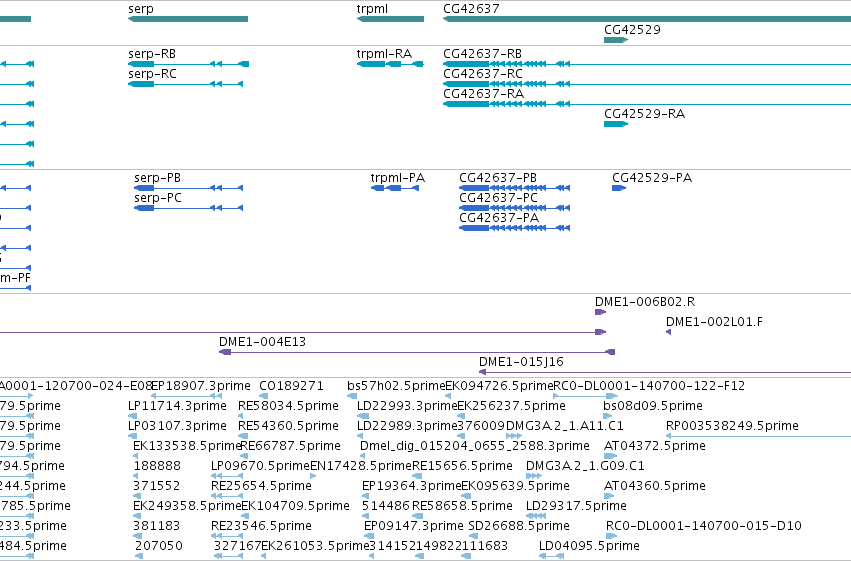Select EST RE15656.5prime
This screenshot has width=851, height=561.
462,466
